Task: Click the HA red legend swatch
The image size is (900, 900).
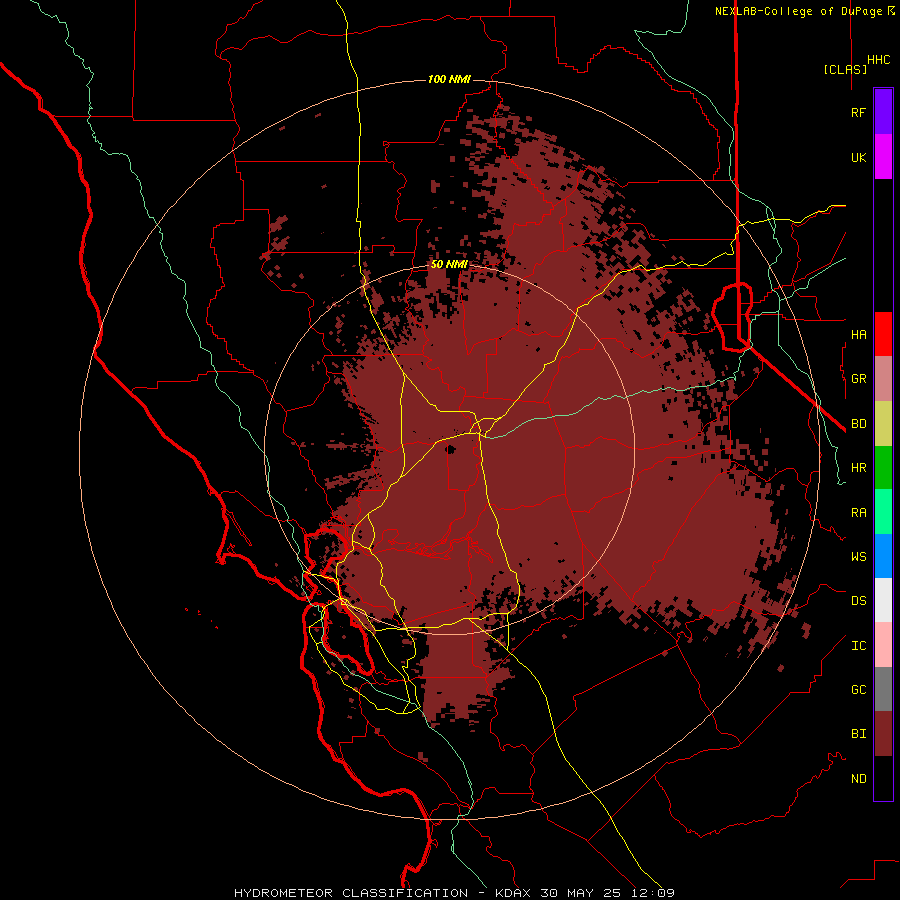Action: [x=883, y=334]
